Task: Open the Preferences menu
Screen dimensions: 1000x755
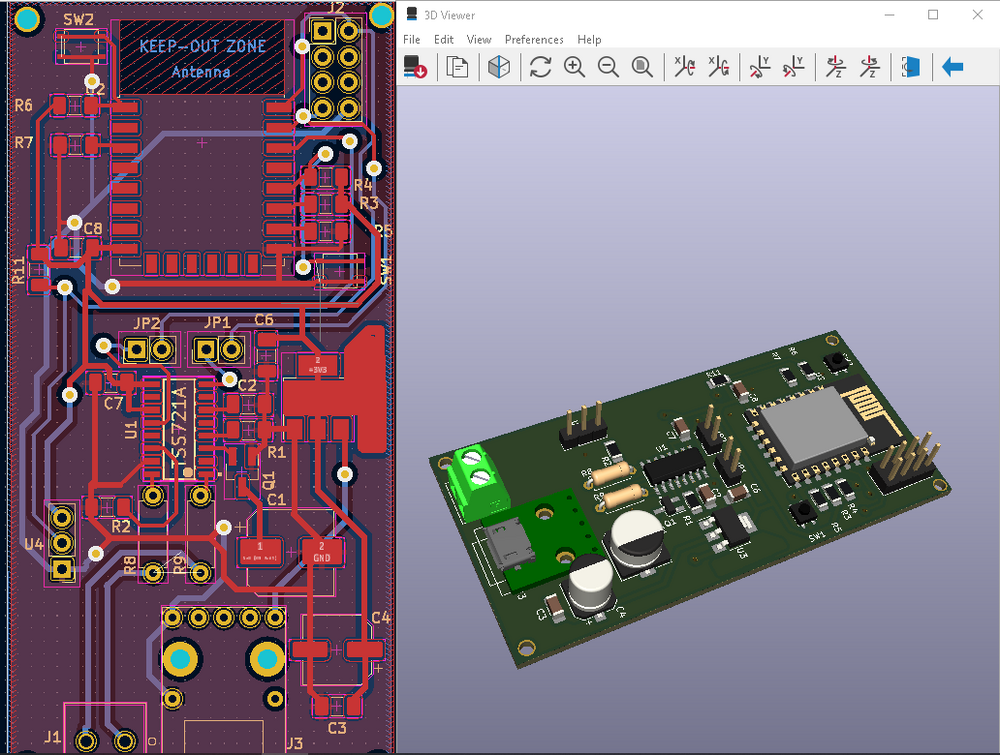Action: 534,40
